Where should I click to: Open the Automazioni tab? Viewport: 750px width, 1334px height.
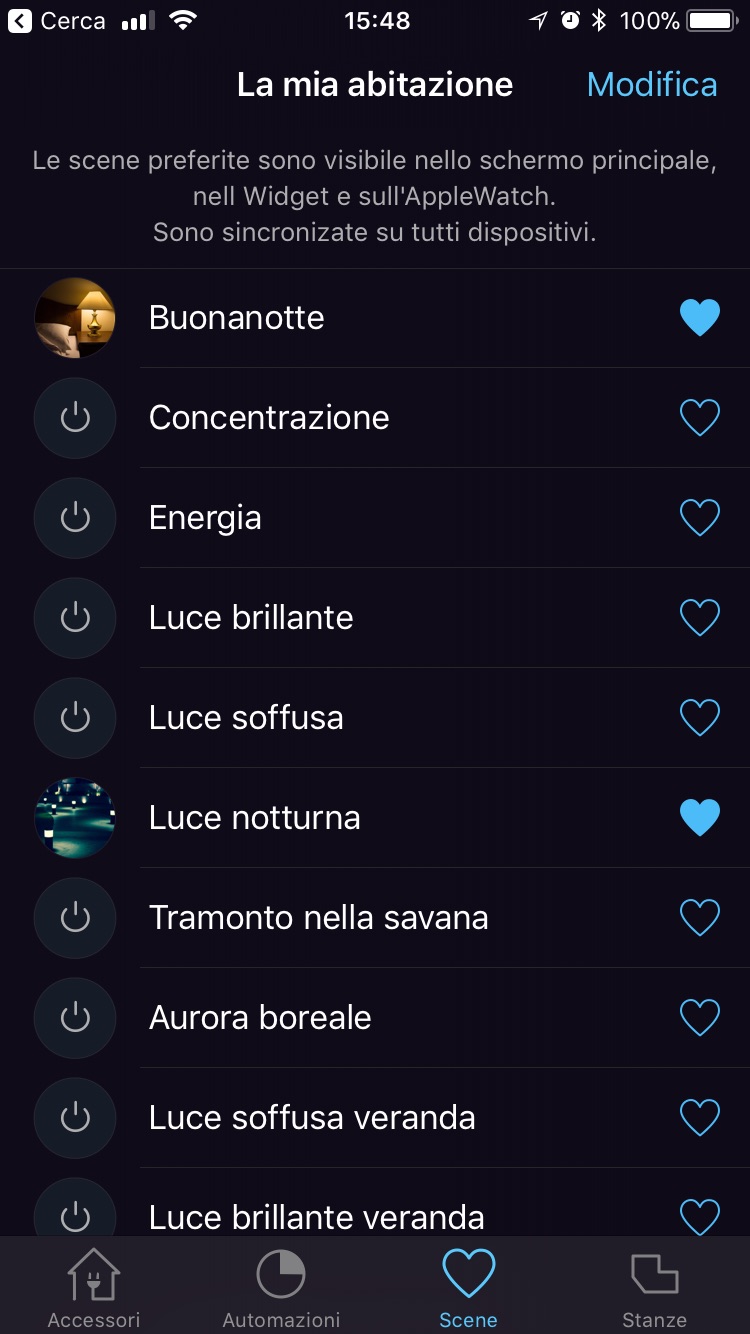tap(281, 1288)
